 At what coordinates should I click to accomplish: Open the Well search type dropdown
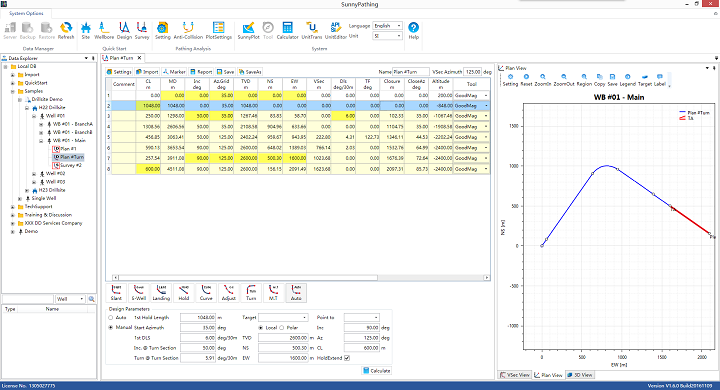pos(70,299)
